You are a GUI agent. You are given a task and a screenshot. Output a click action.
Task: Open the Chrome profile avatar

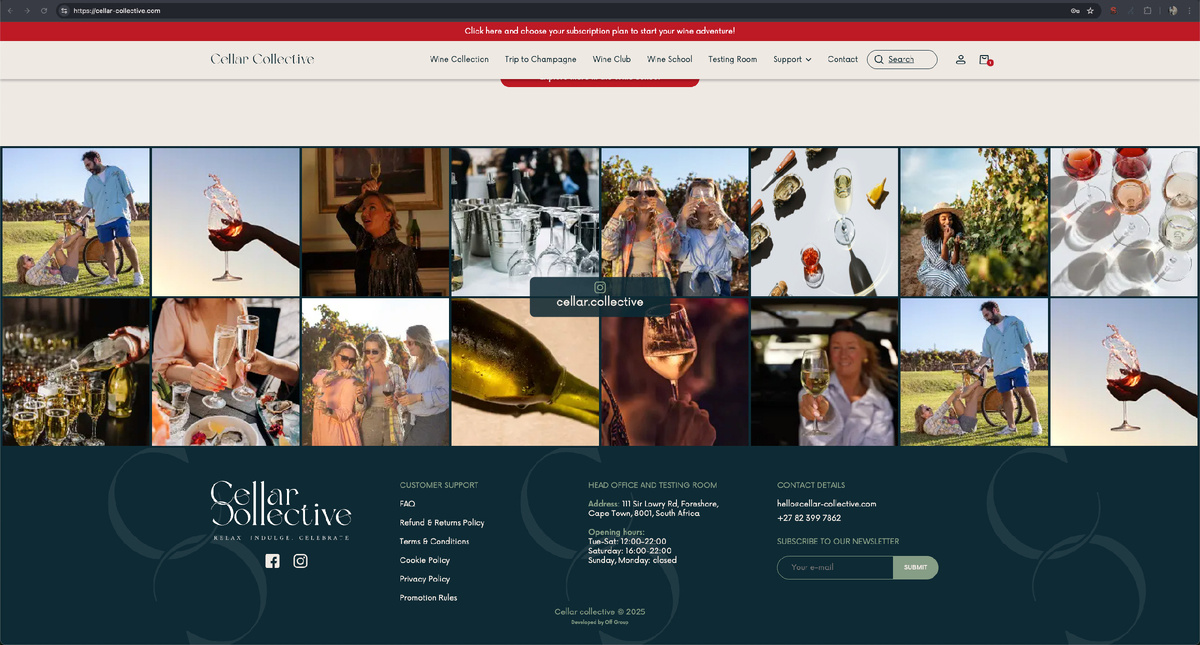click(x=1172, y=11)
